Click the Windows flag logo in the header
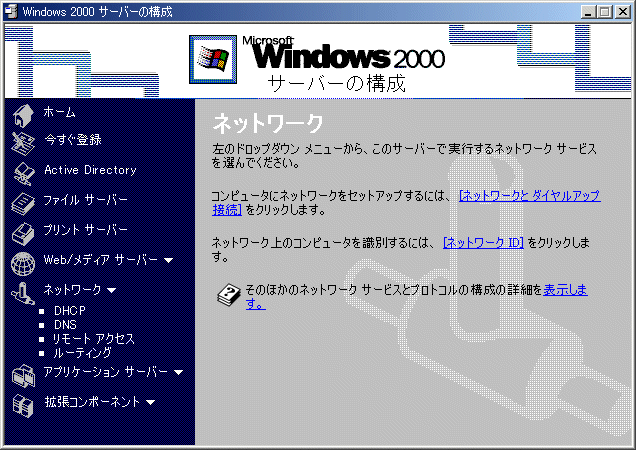Screen dimensions: 636x450 click(213, 59)
